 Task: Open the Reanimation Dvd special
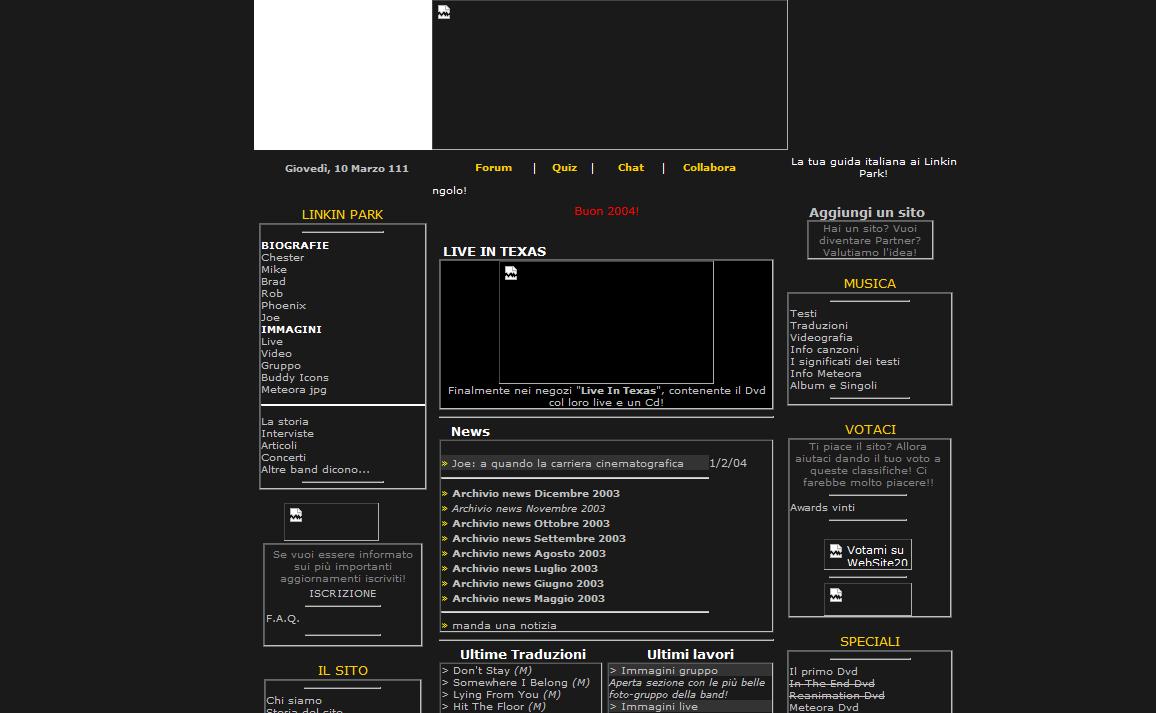836,696
